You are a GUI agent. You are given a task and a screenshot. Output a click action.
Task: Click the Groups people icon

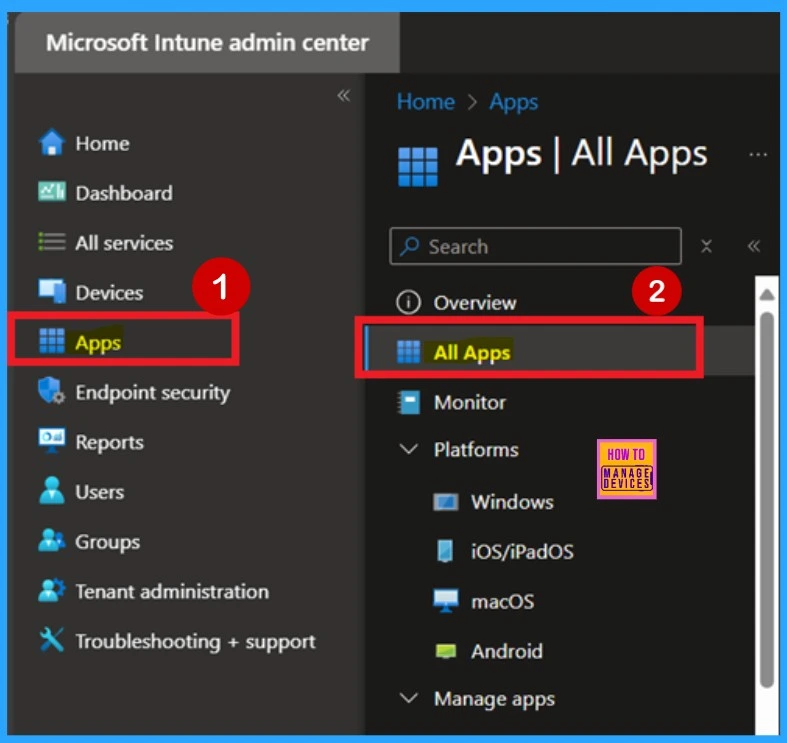52,541
